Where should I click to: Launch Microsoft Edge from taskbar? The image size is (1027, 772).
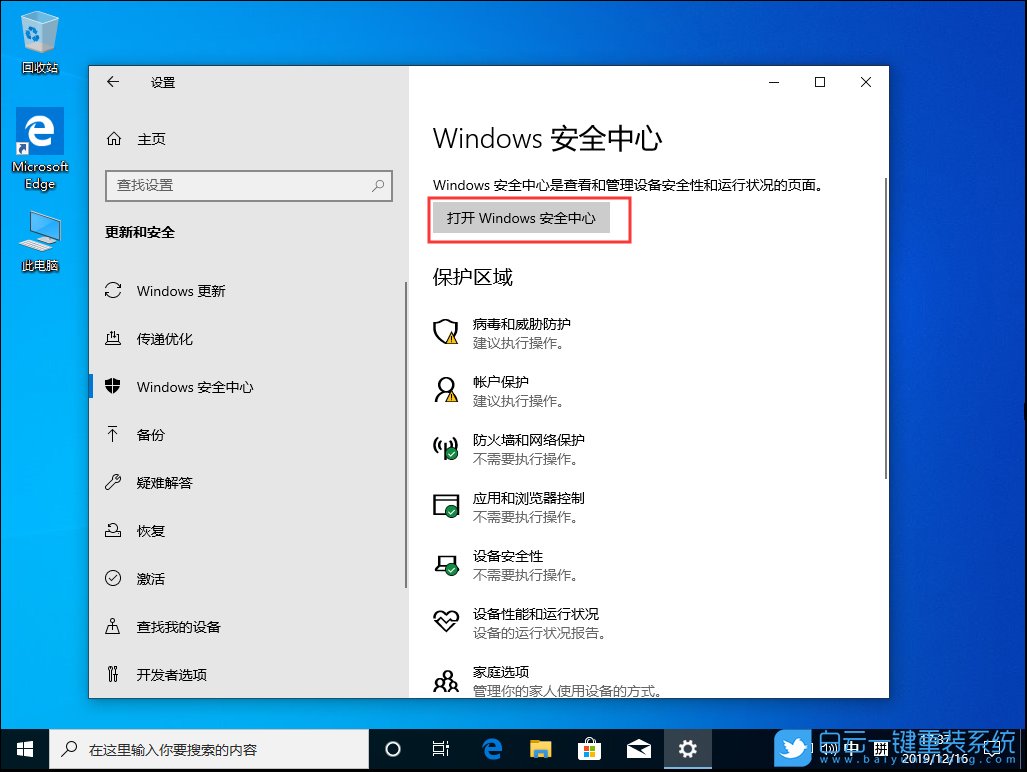(491, 748)
